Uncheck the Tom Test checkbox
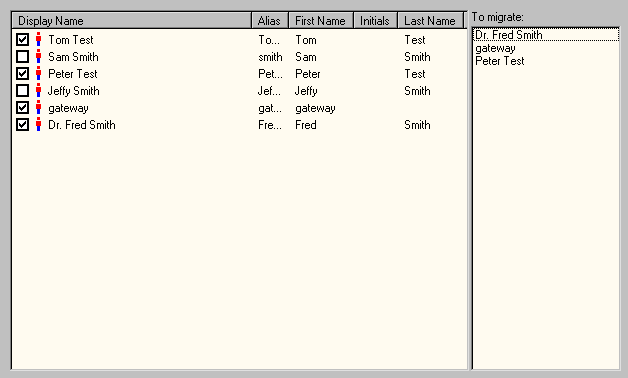The image size is (628, 378). coord(22,40)
